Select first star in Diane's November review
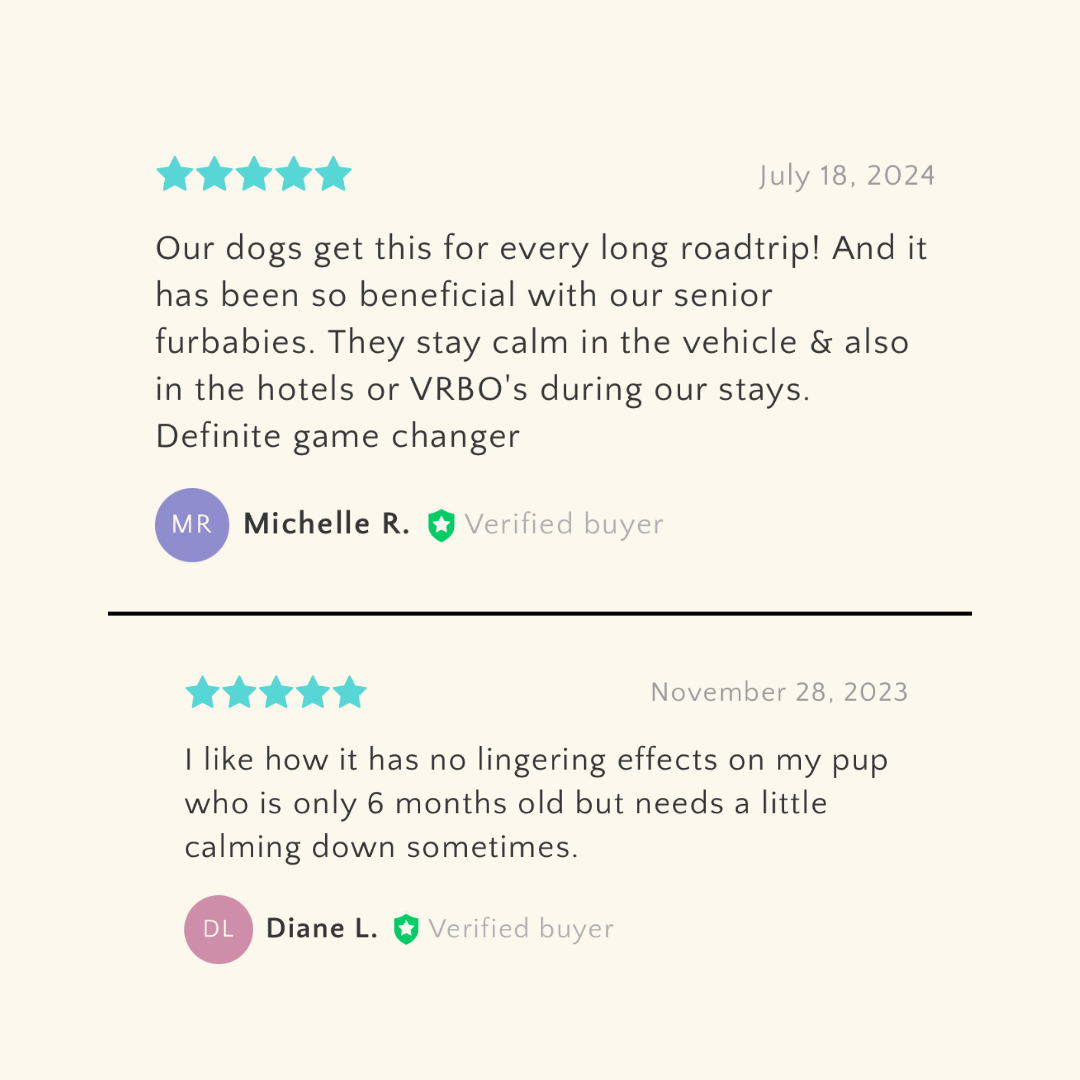Viewport: 1080px width, 1080px height. (x=203, y=692)
